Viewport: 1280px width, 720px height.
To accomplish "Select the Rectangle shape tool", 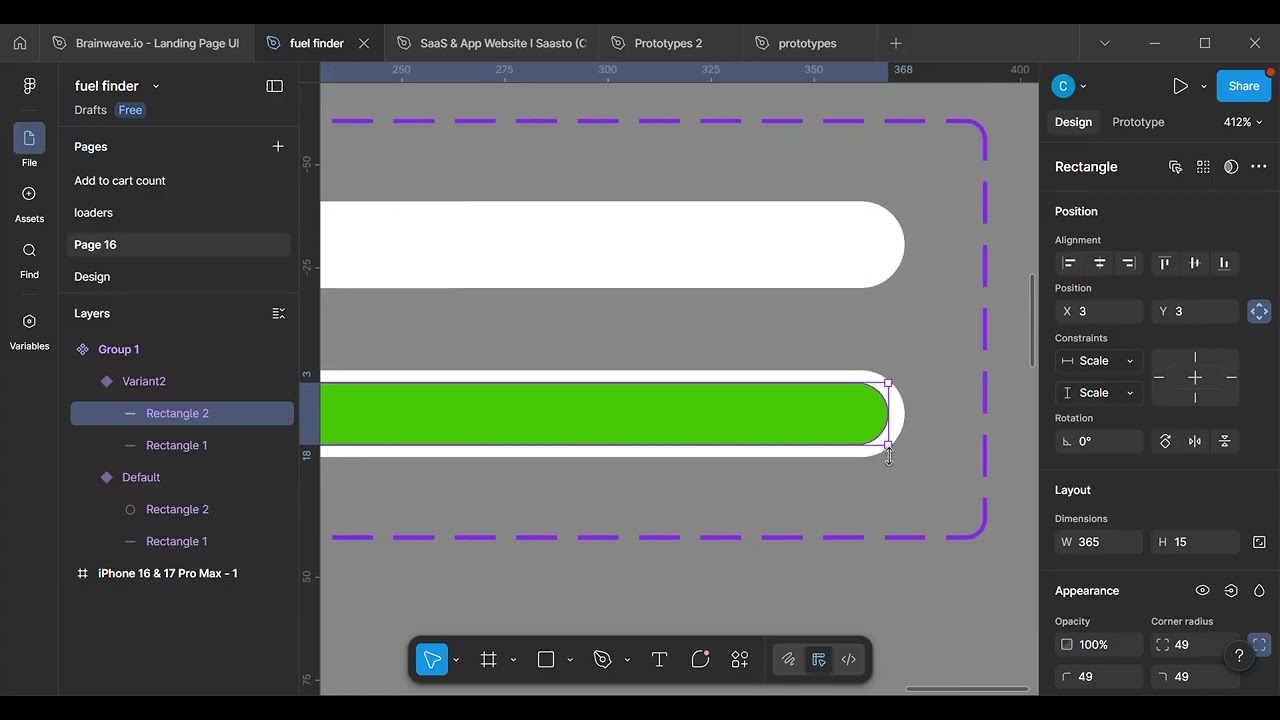I will point(546,659).
